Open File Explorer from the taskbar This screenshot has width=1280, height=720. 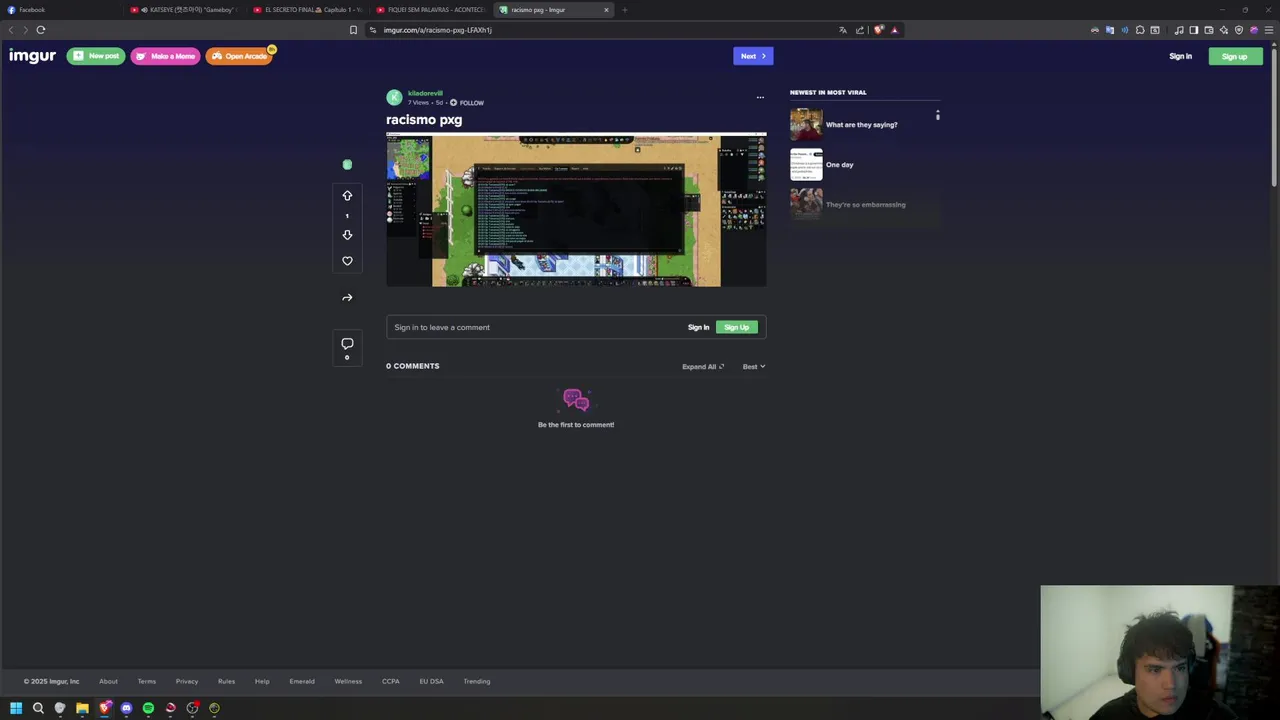click(82, 708)
